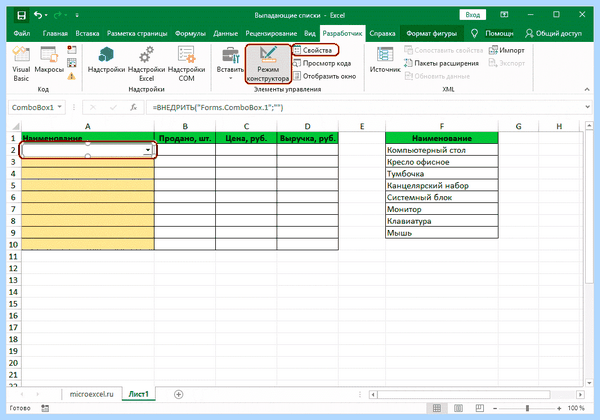Switch to the Разметка страницы tab
The width and height of the screenshot is (600, 420).
click(x=137, y=33)
